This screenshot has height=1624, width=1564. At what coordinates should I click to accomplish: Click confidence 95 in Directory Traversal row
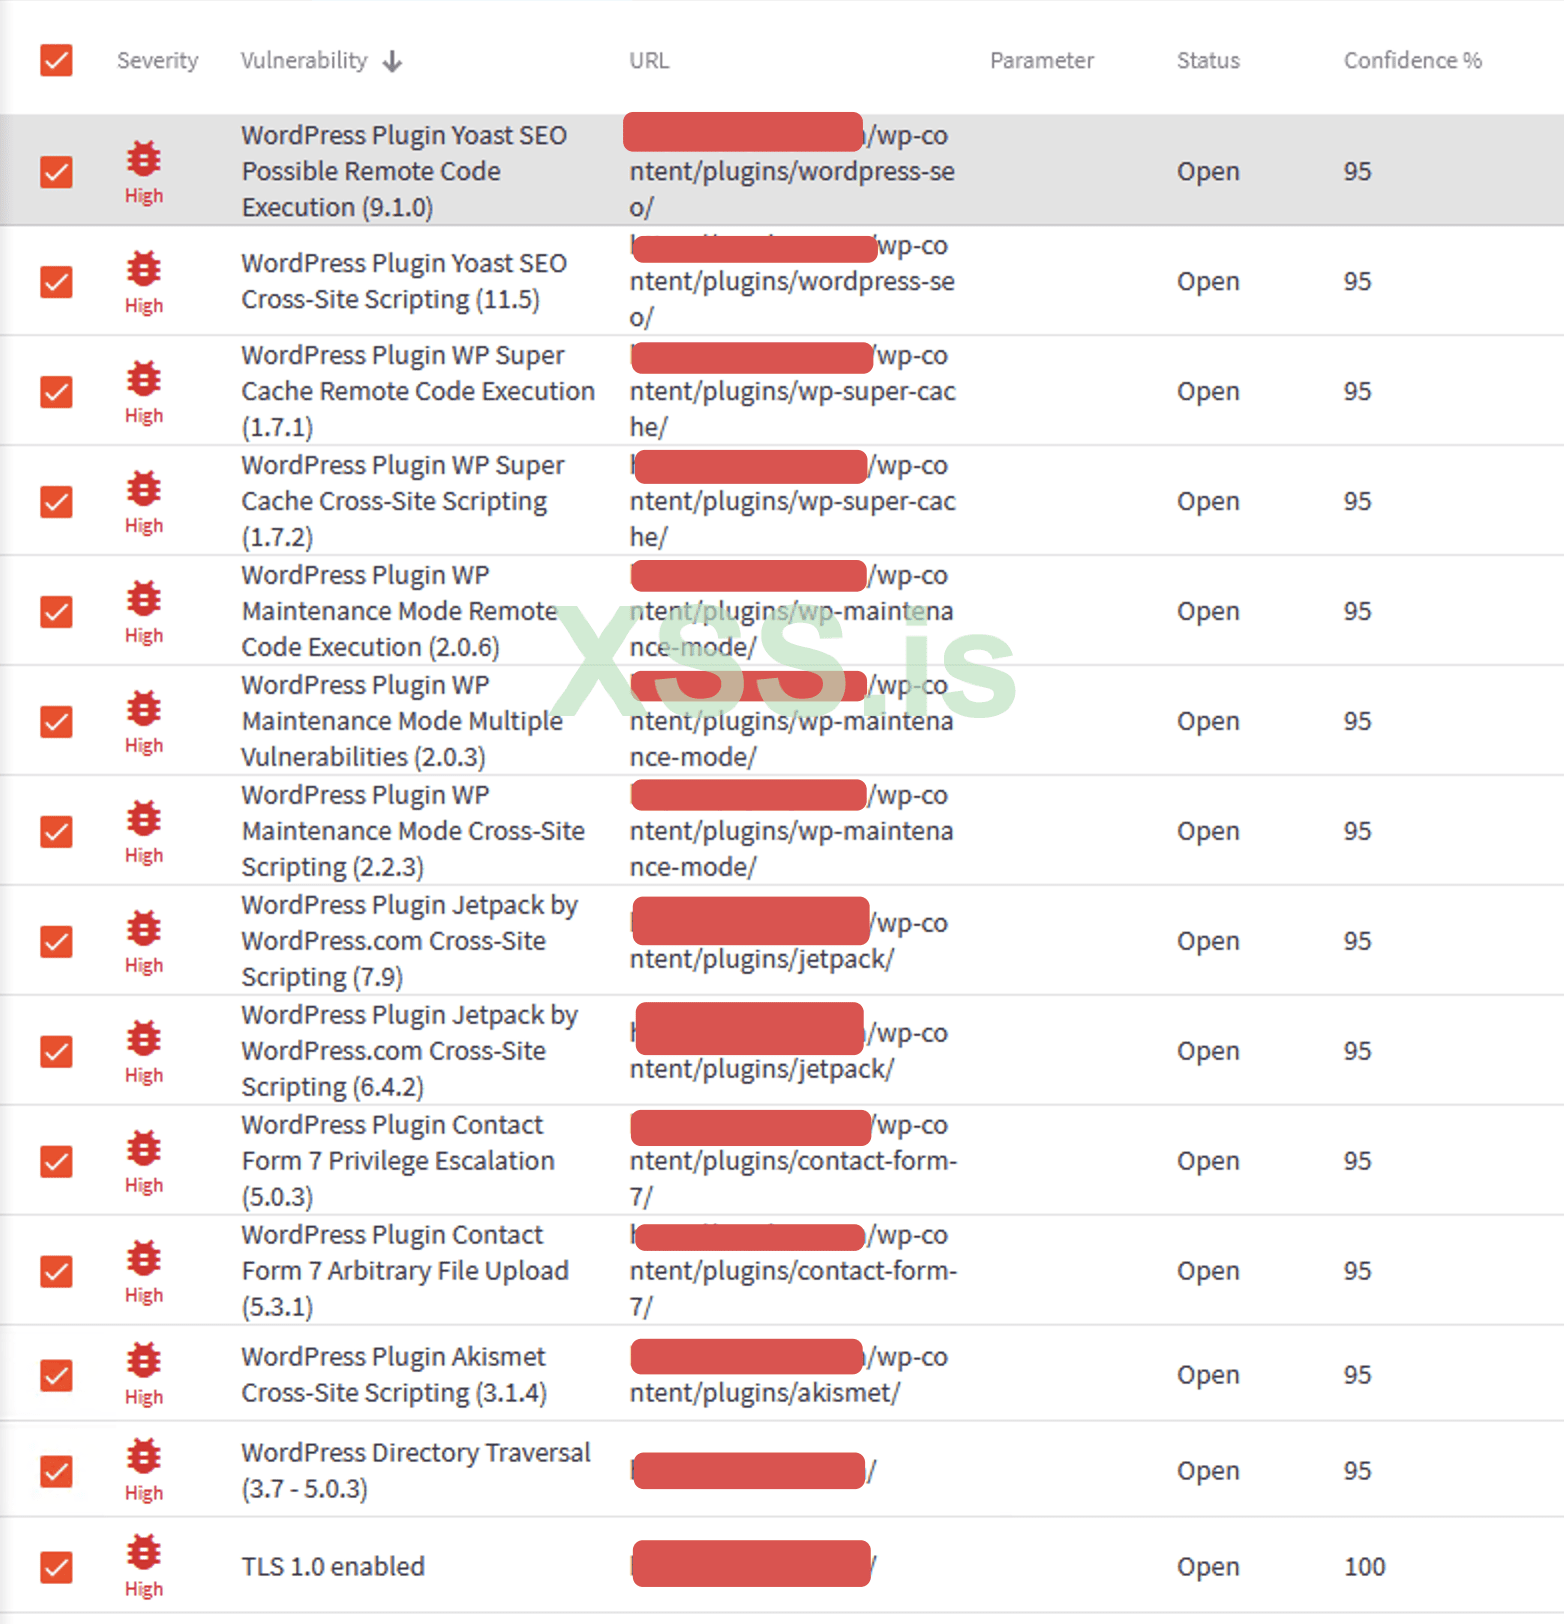tap(1357, 1471)
